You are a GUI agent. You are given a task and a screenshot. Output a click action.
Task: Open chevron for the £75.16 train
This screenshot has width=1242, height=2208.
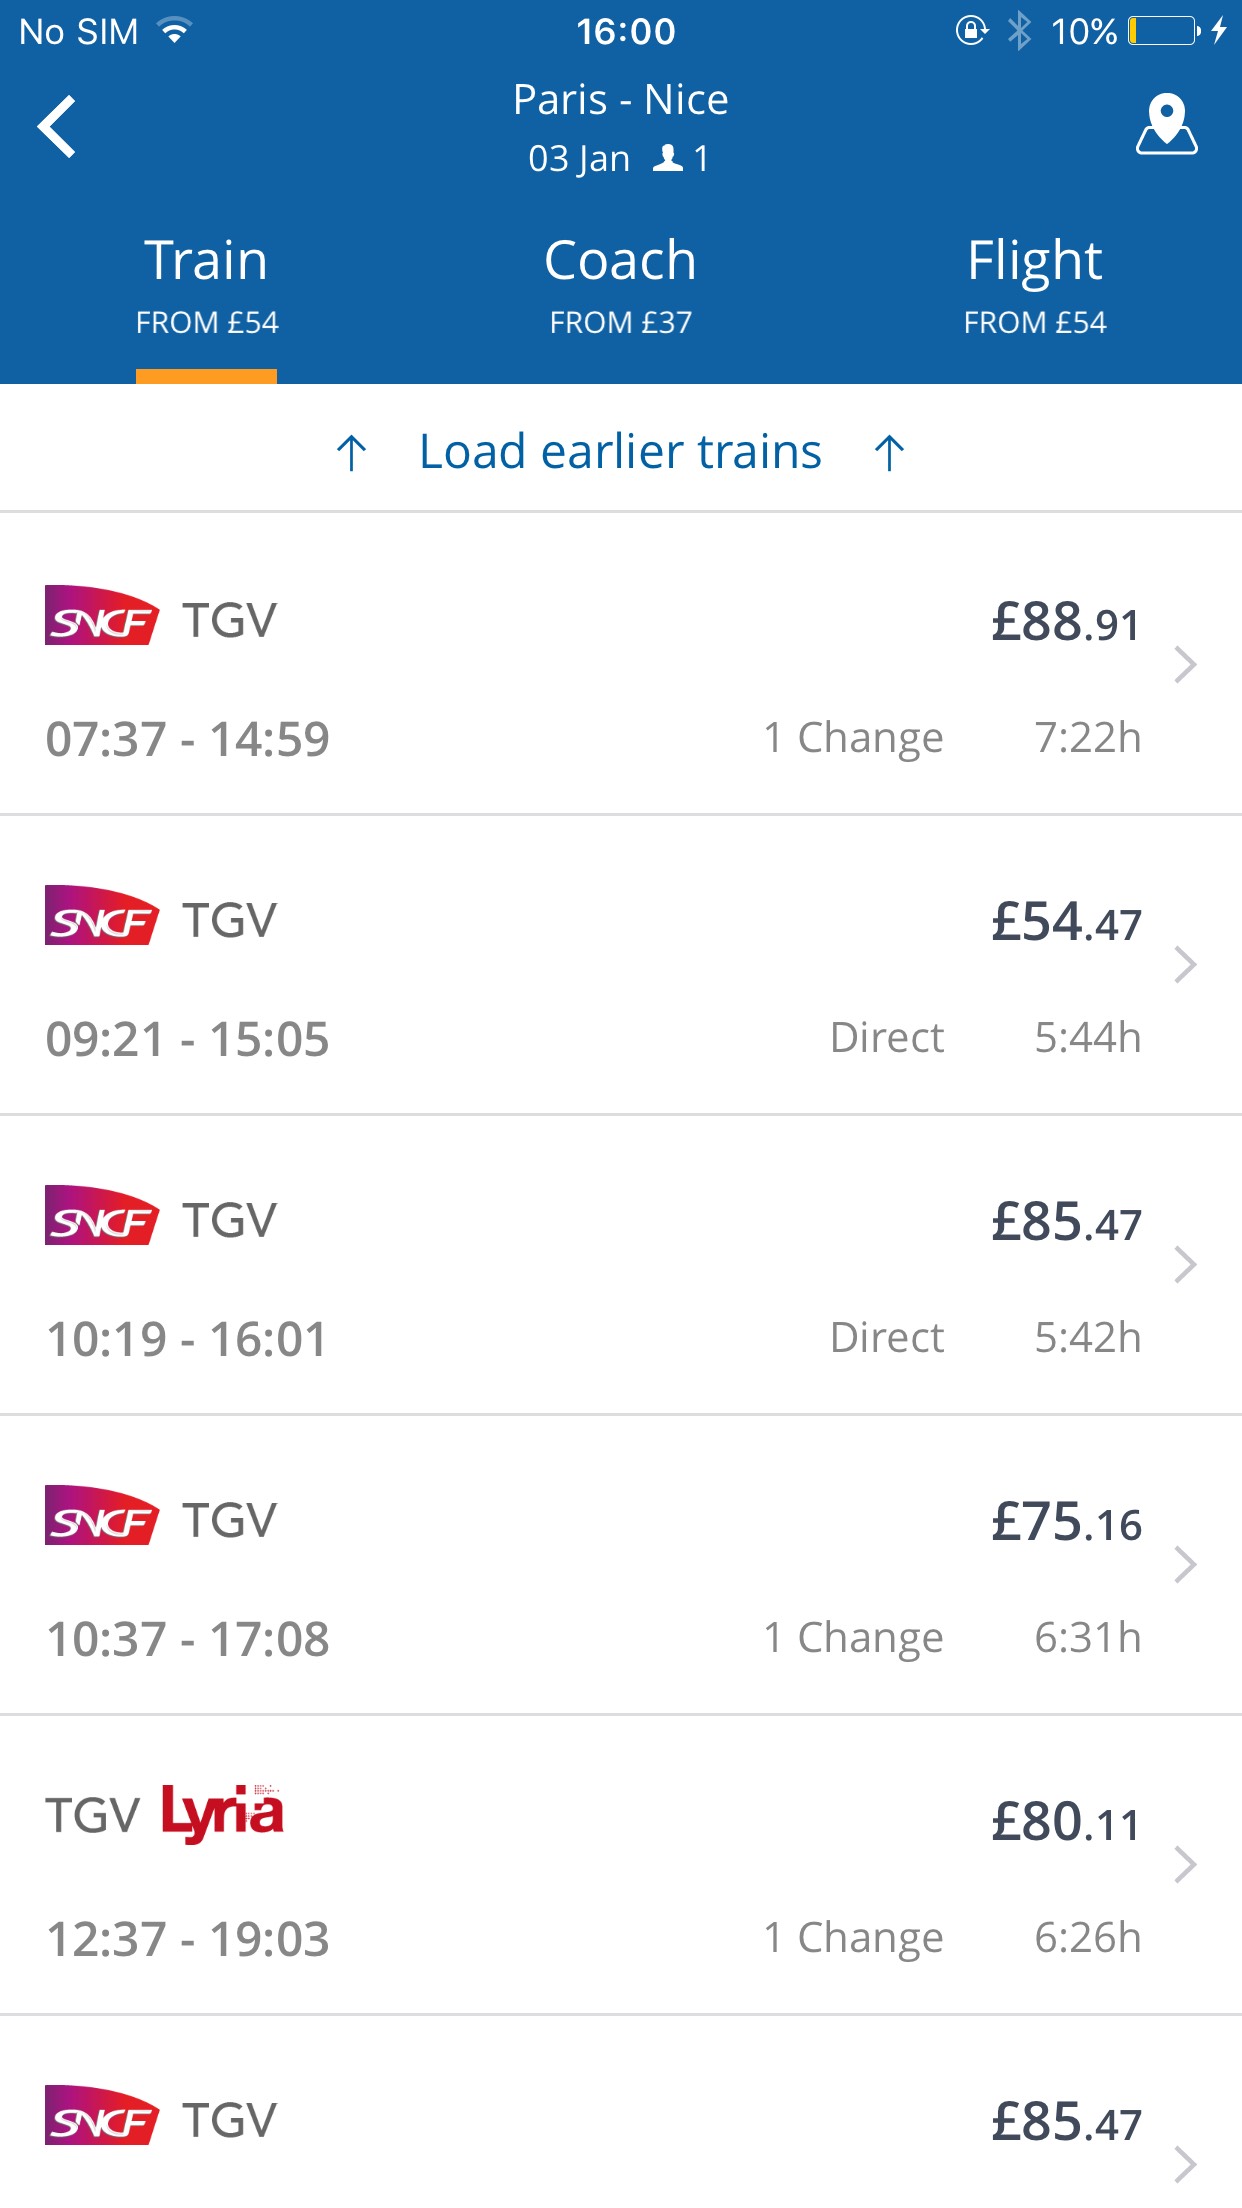[1185, 1564]
